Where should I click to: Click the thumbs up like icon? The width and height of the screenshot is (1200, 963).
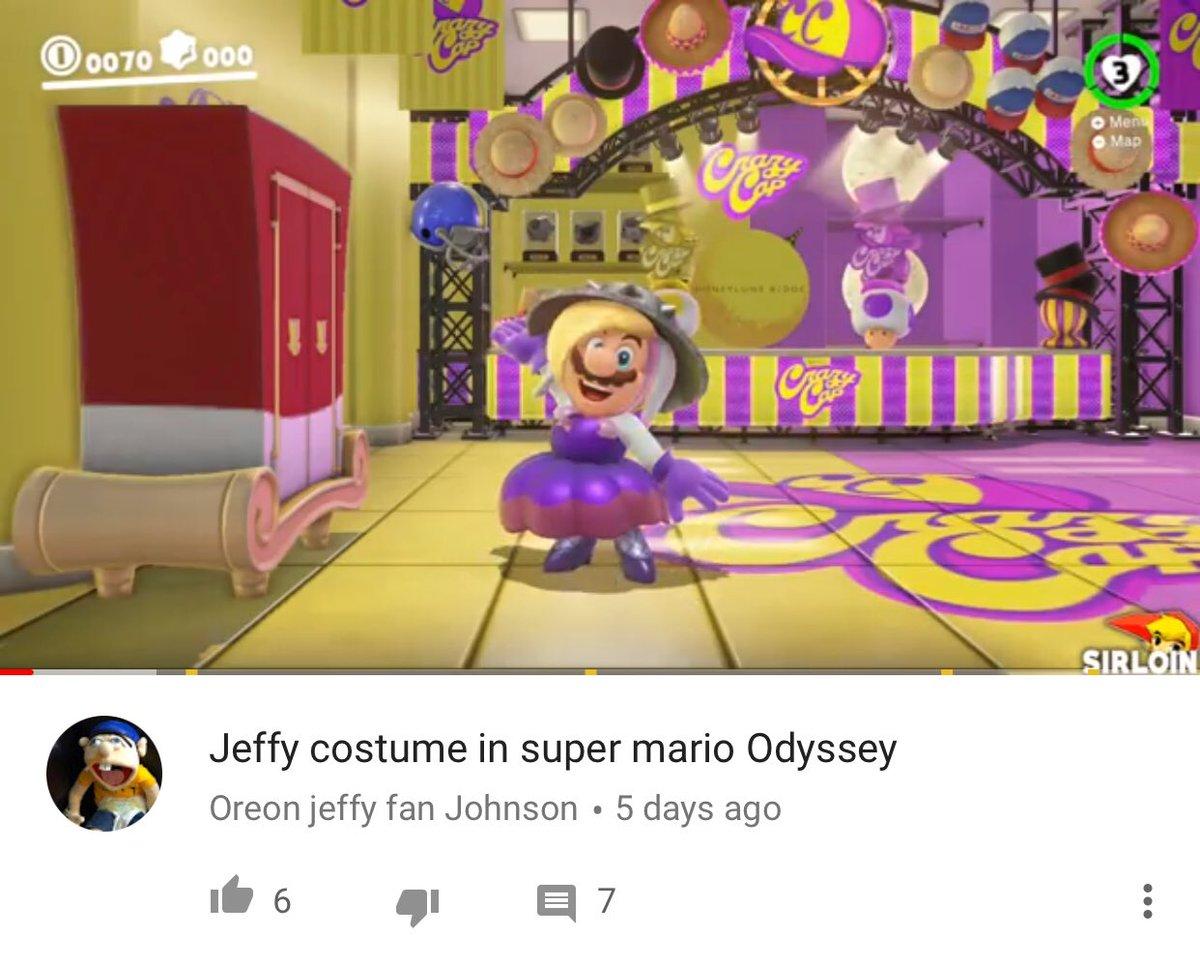[231, 896]
